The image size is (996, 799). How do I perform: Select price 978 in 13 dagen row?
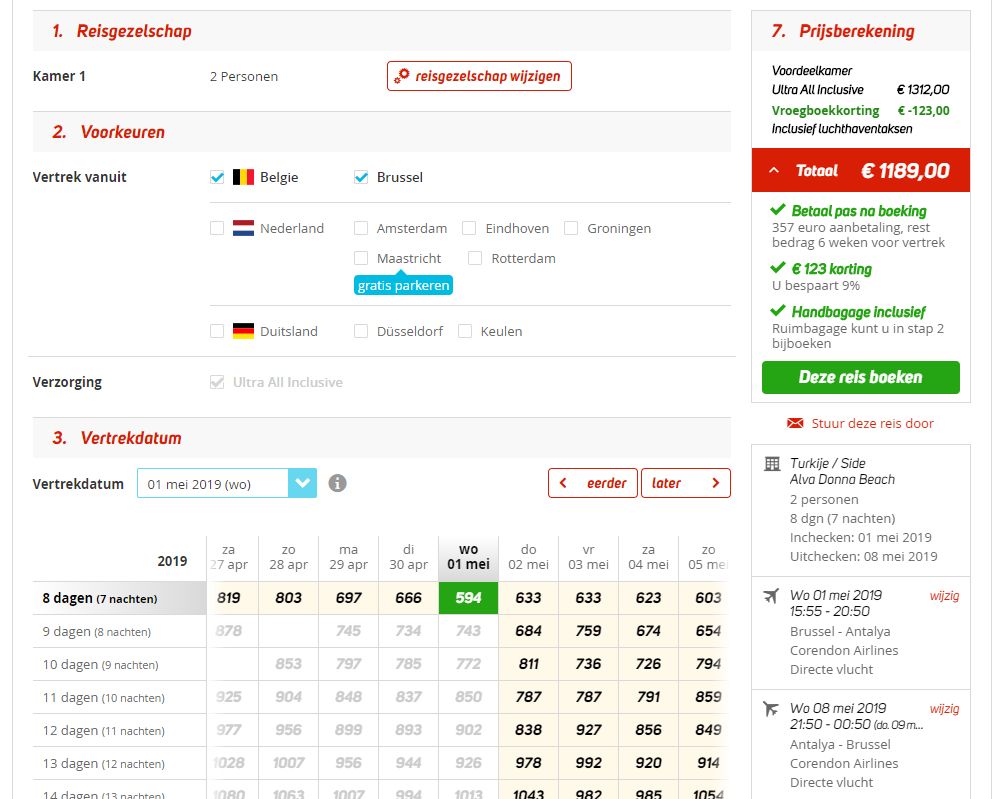pyautogui.click(x=528, y=763)
